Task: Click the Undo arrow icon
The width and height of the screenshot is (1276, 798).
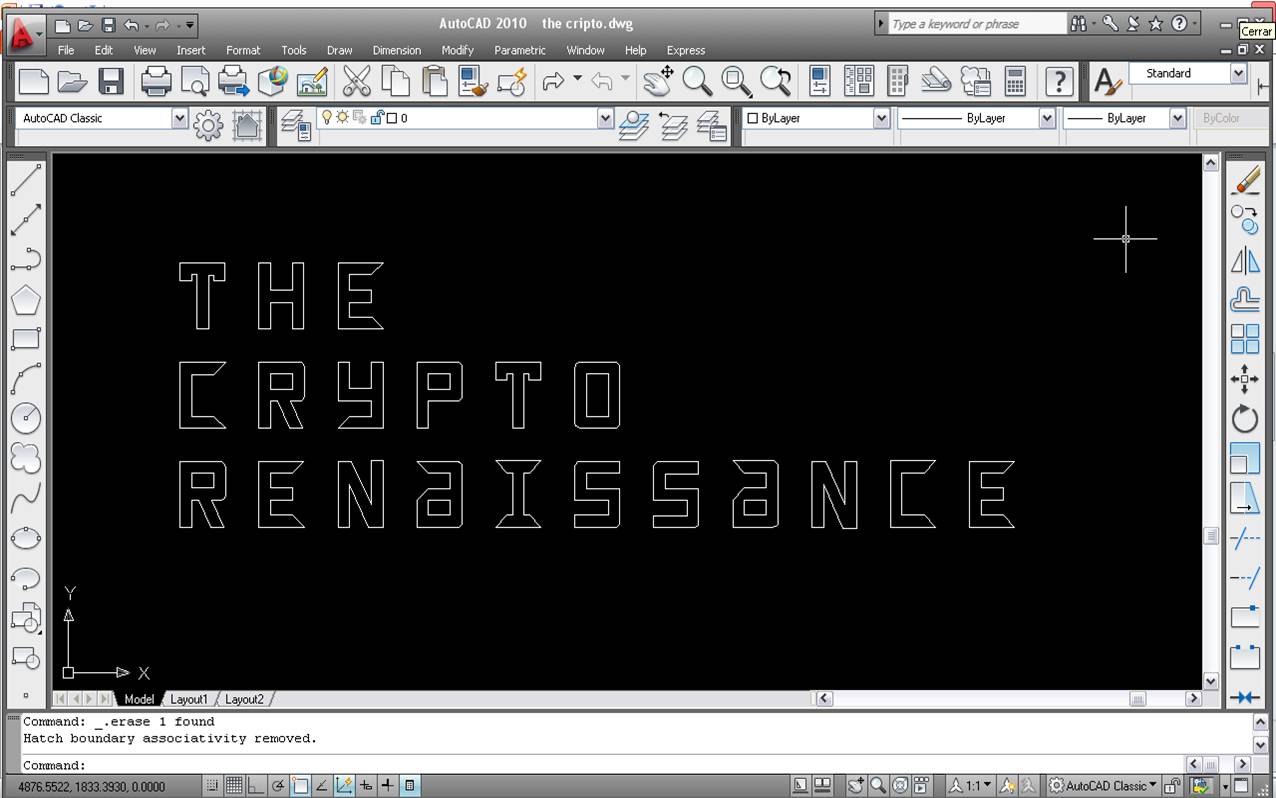Action: click(553, 81)
